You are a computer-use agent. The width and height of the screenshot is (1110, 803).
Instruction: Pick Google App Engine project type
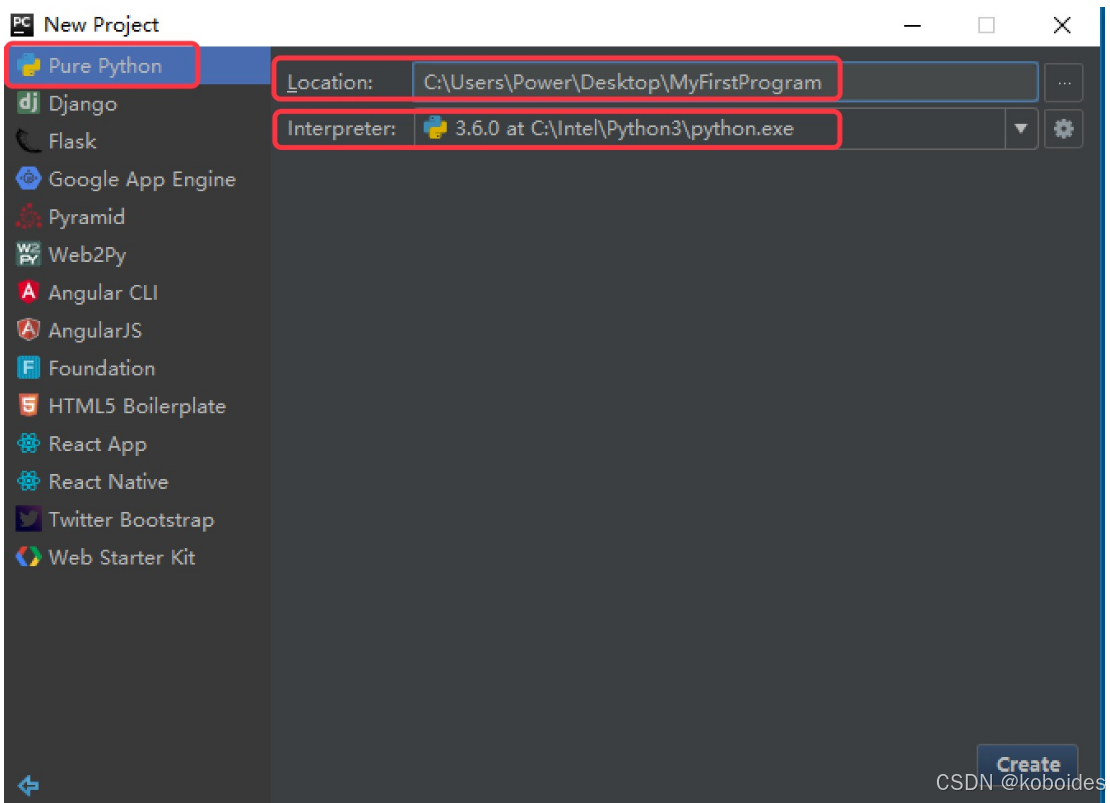[x=138, y=179]
